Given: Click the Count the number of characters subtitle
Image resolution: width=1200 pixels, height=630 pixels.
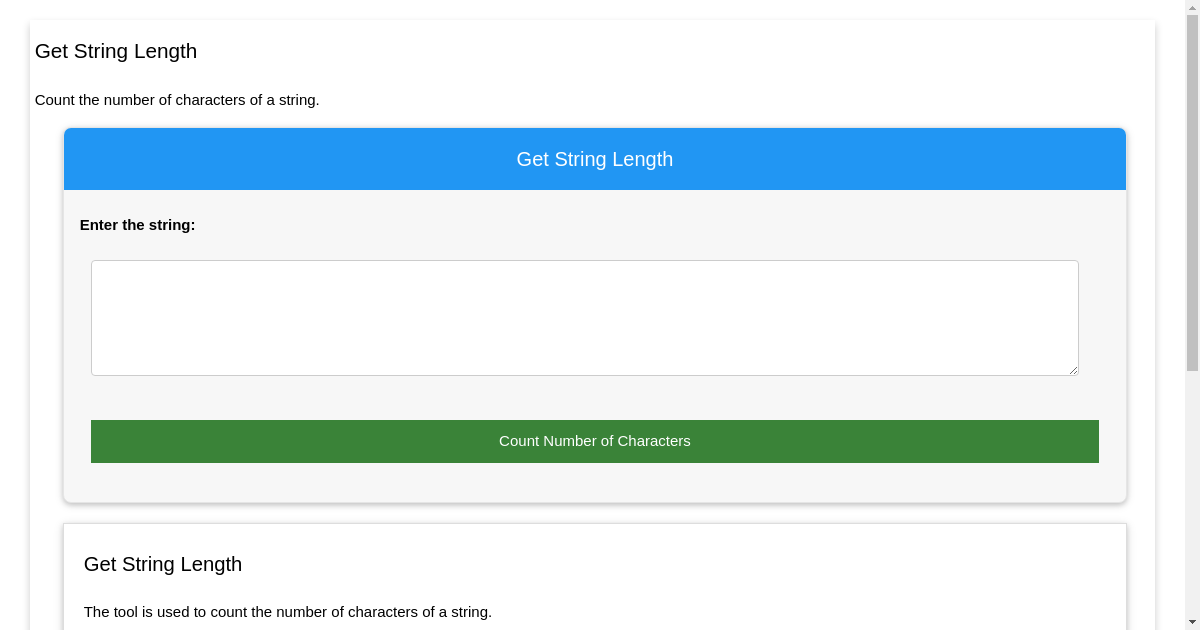Looking at the screenshot, I should click(x=177, y=100).
